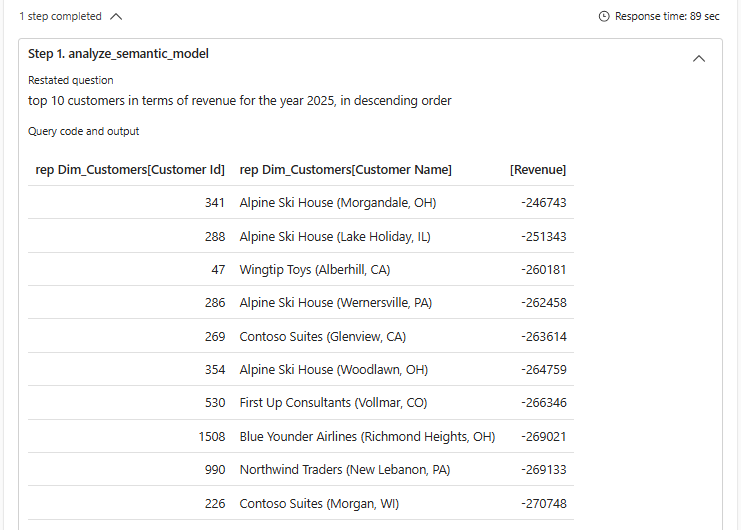The width and height of the screenshot is (741, 530).
Task: Select First Up Consultants (Vollmar, CO) cell
Action: (x=333, y=403)
